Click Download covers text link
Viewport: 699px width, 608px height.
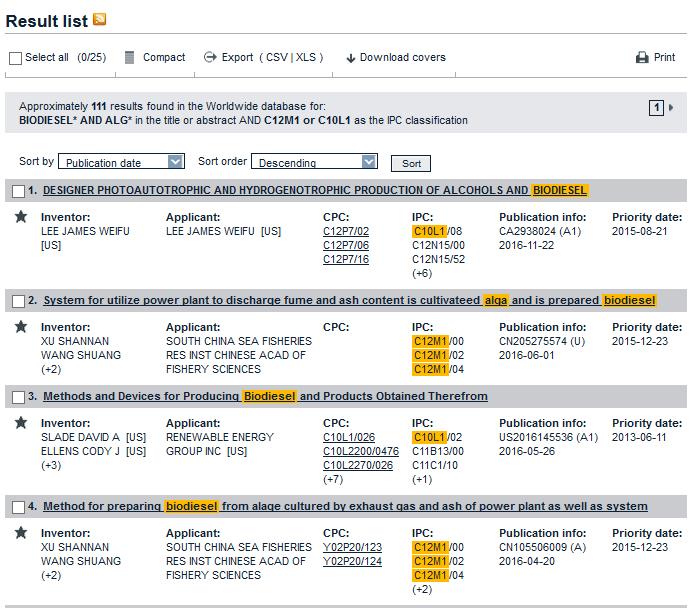[403, 58]
